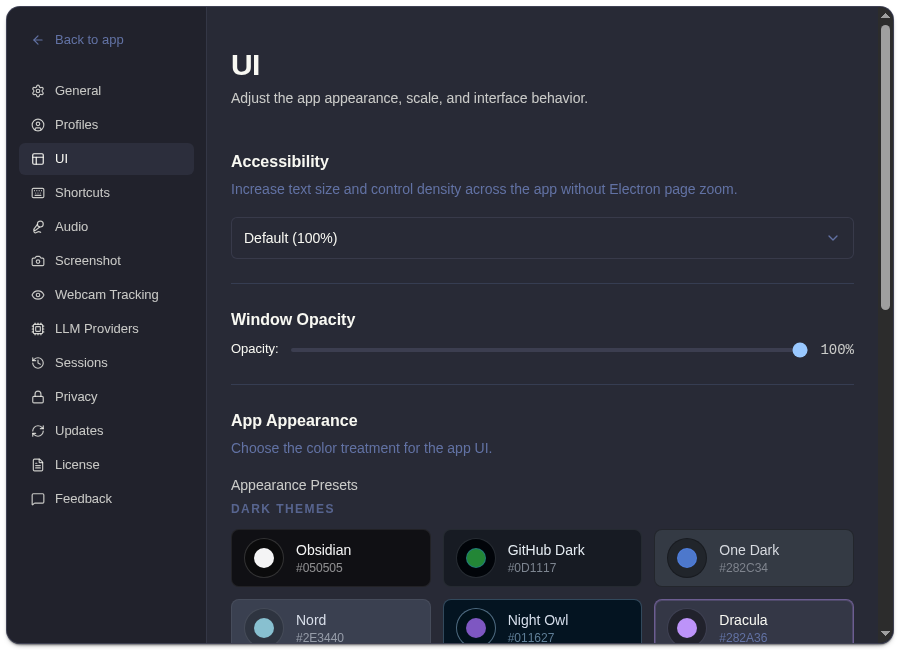Pick the Nord theme preset
This screenshot has width=900, height=650.
(x=331, y=622)
